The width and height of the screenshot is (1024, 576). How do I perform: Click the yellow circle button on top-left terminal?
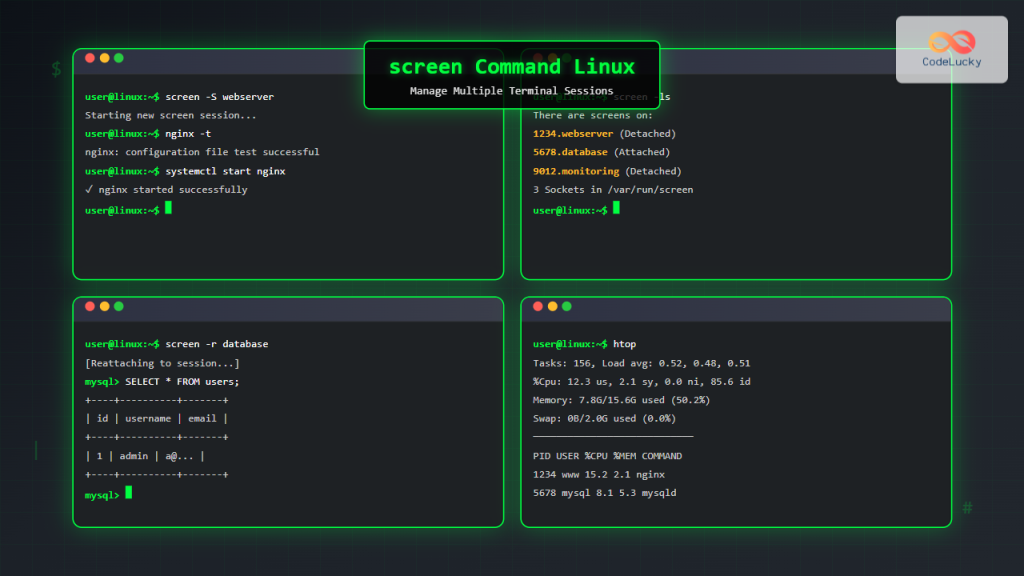pos(103,58)
